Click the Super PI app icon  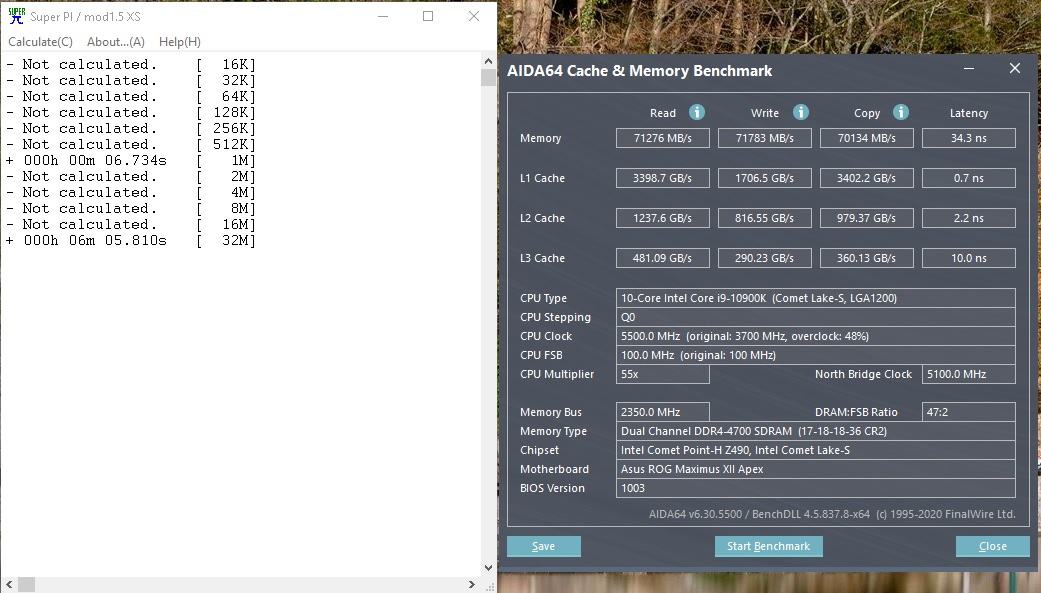17,16
